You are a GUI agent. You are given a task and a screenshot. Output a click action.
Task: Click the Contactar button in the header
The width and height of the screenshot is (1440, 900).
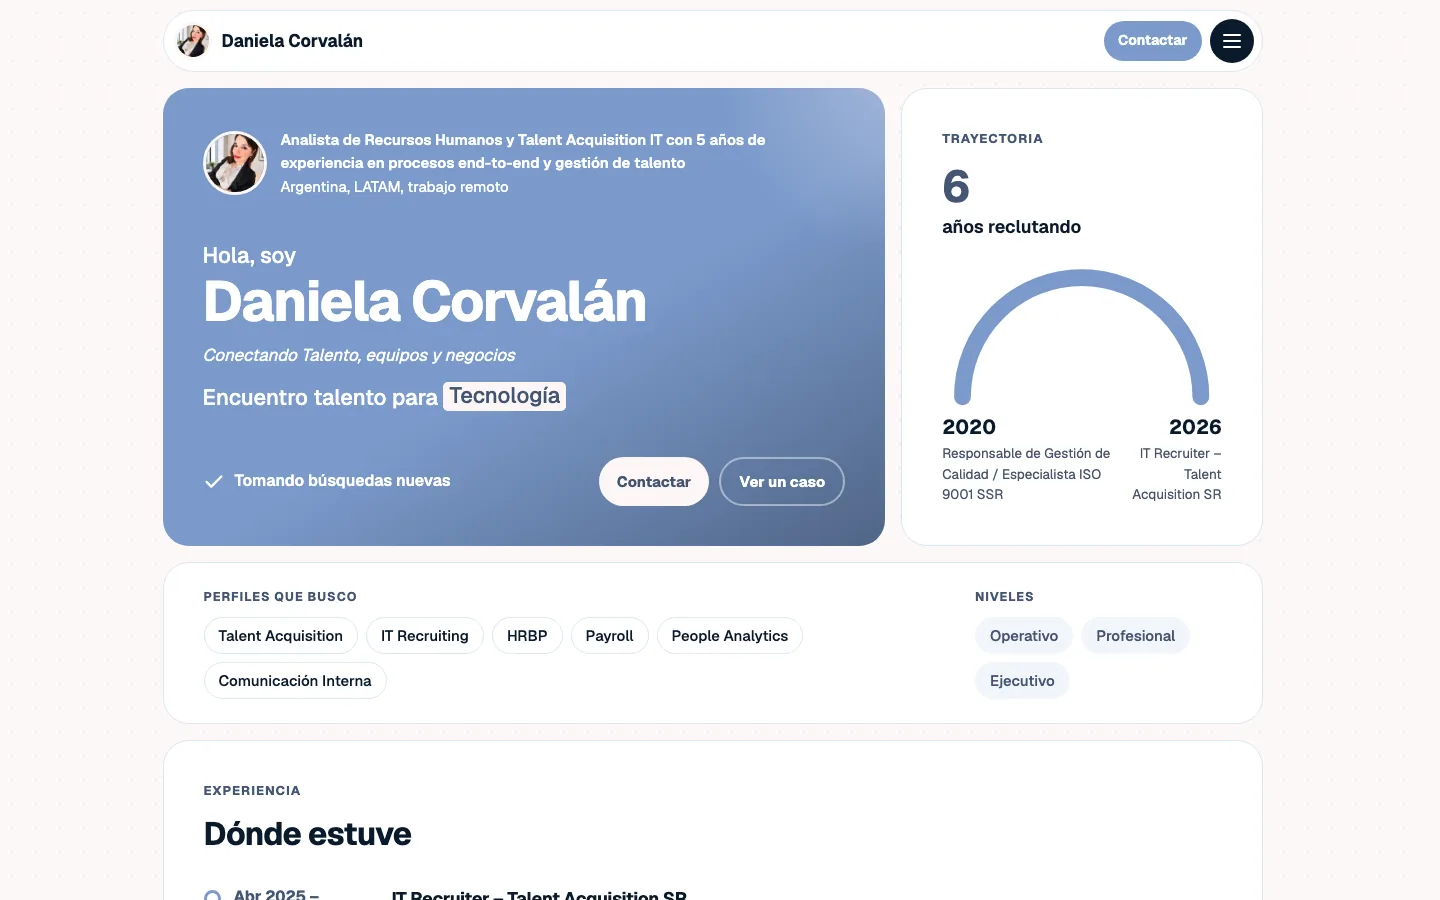(x=1152, y=41)
